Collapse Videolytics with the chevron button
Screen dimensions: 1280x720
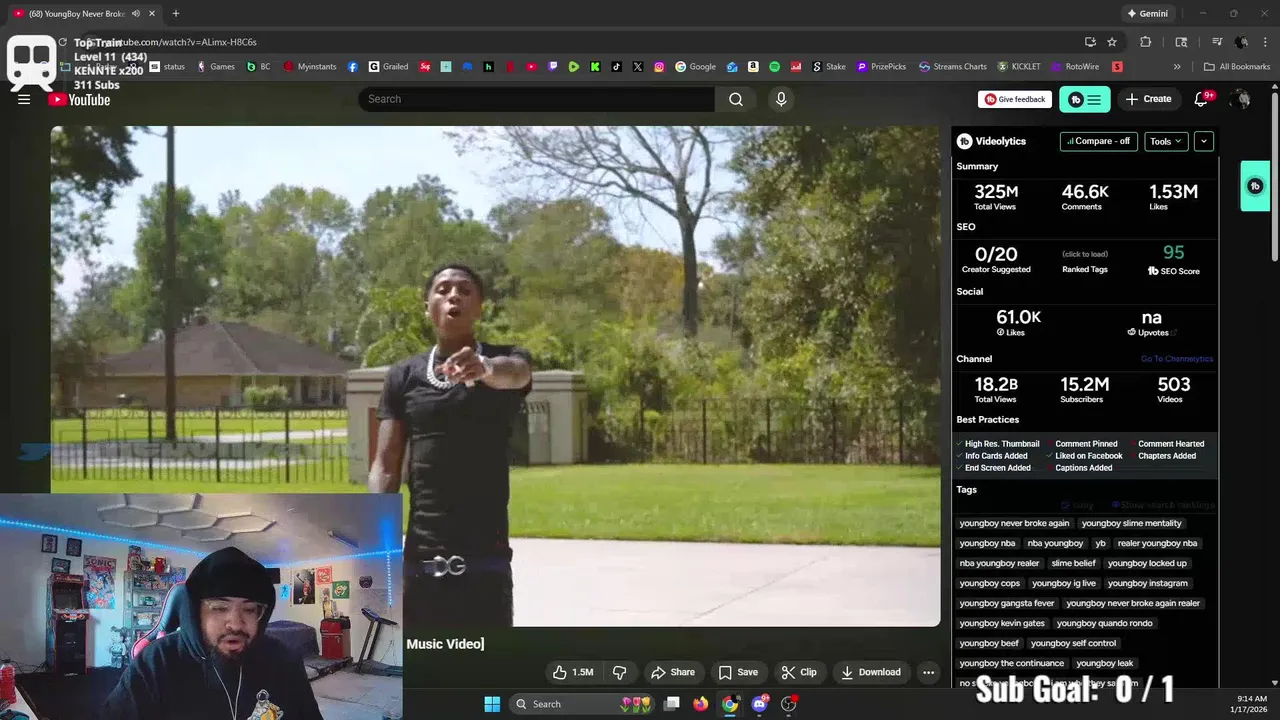coord(1203,141)
